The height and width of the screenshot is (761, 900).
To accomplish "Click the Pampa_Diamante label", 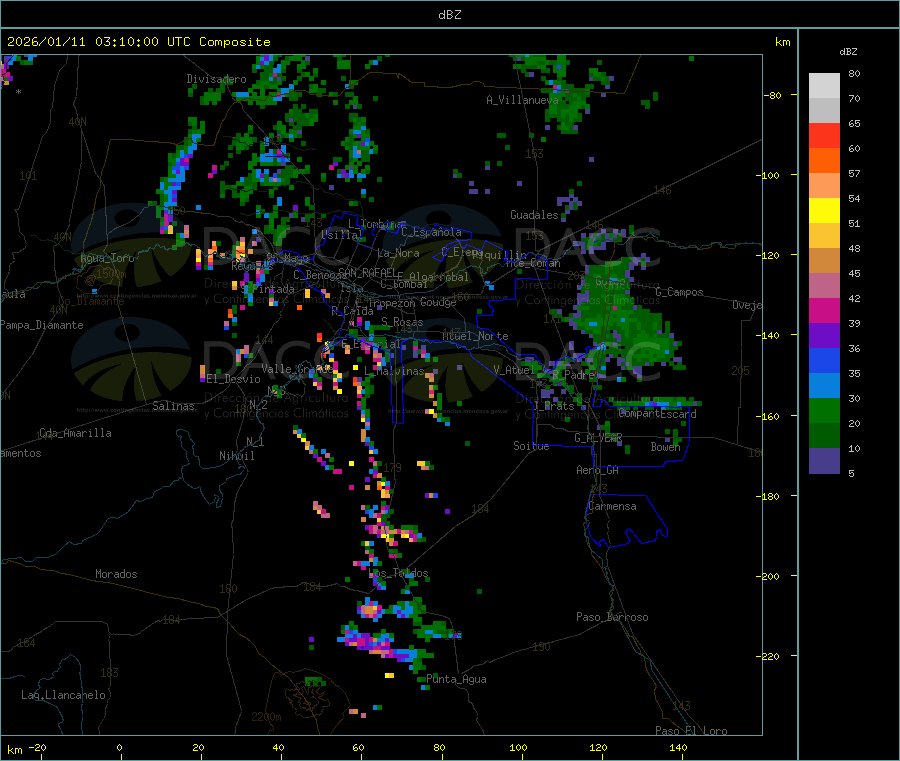I will (x=42, y=325).
